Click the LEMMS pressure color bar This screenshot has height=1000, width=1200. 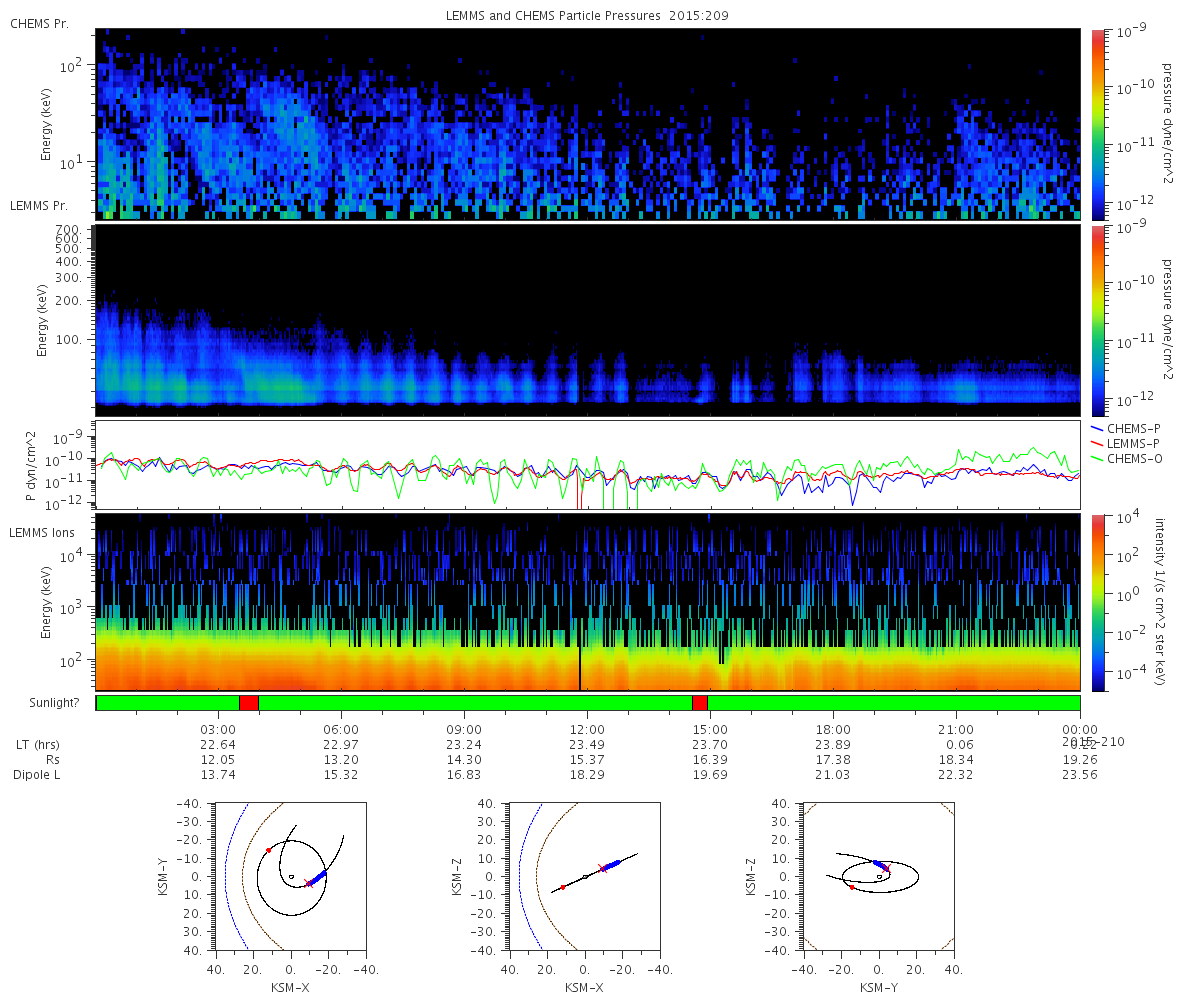[x=1099, y=321]
